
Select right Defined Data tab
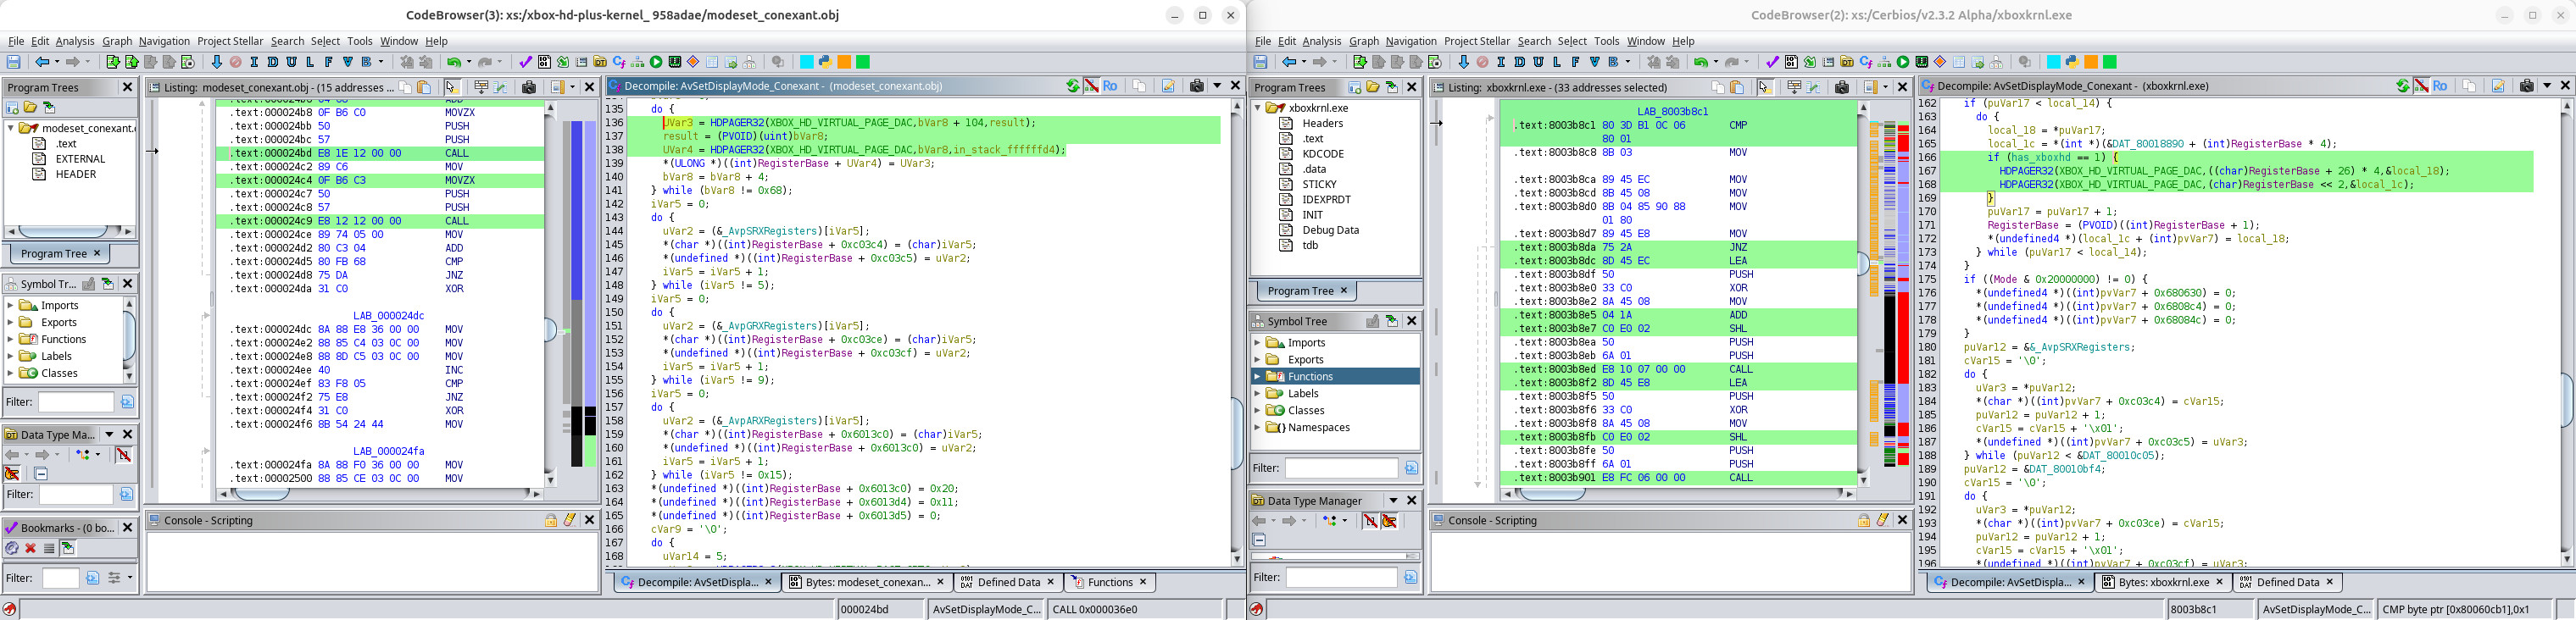pos(2287,582)
